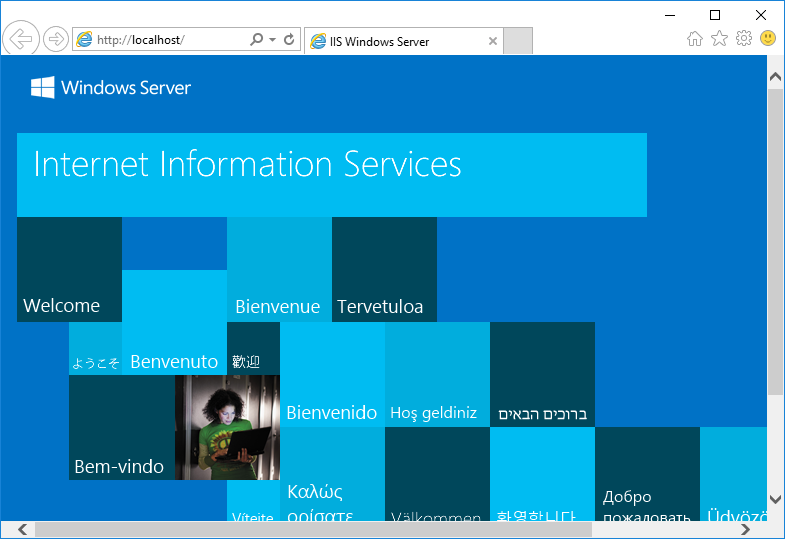Click the horizontal scrollbar right arrow
This screenshot has width=787, height=560.
point(745,529)
